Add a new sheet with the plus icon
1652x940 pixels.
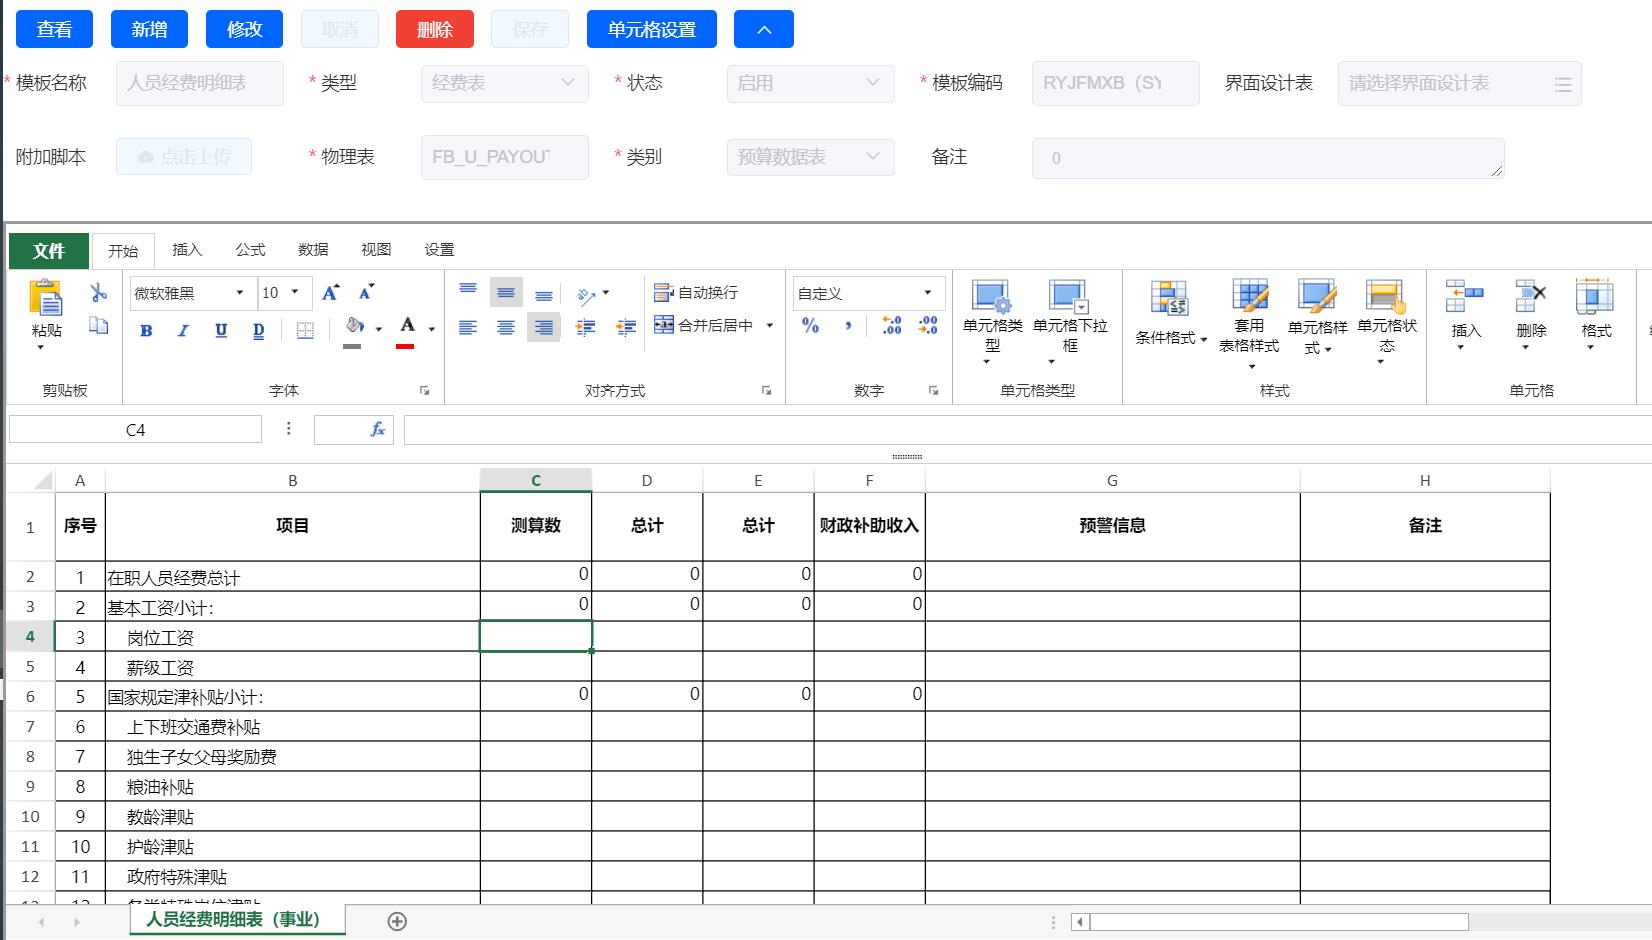[397, 921]
